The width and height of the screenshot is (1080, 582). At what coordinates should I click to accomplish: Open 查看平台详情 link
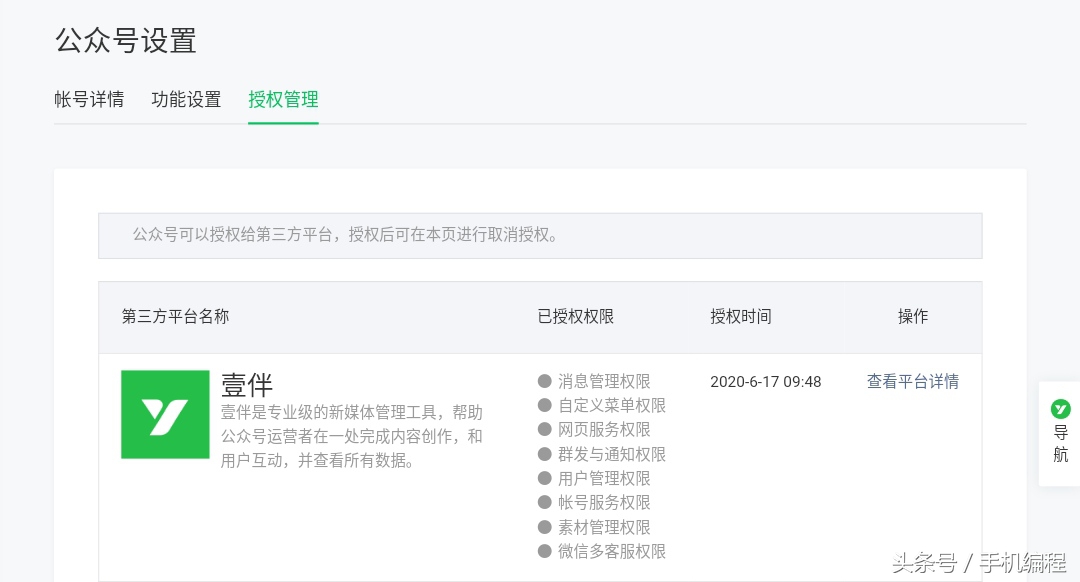pyautogui.click(x=913, y=381)
